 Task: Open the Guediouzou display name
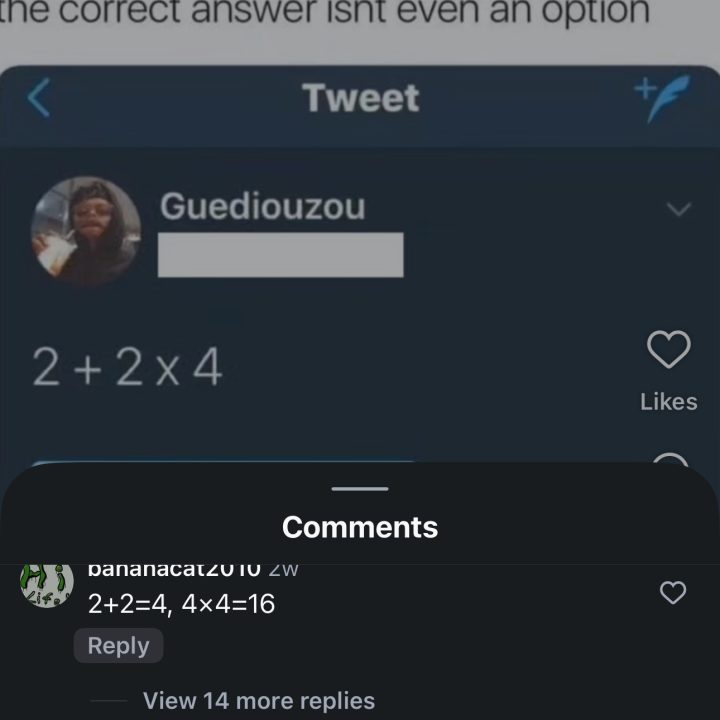[263, 207]
